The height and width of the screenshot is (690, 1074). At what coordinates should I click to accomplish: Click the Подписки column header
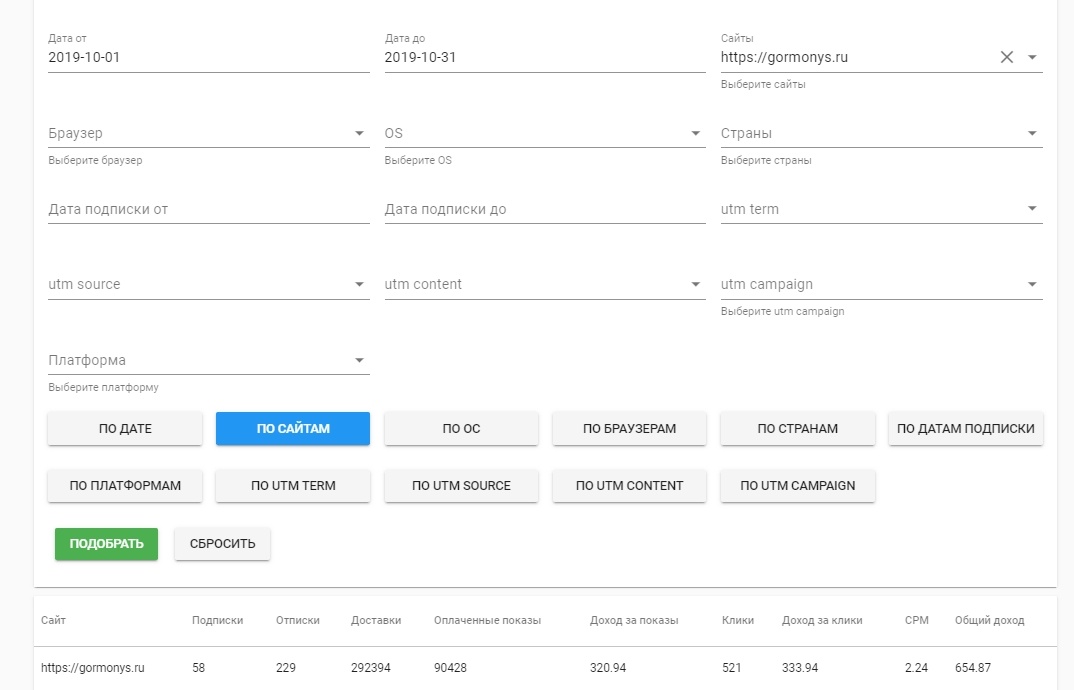pyautogui.click(x=217, y=620)
